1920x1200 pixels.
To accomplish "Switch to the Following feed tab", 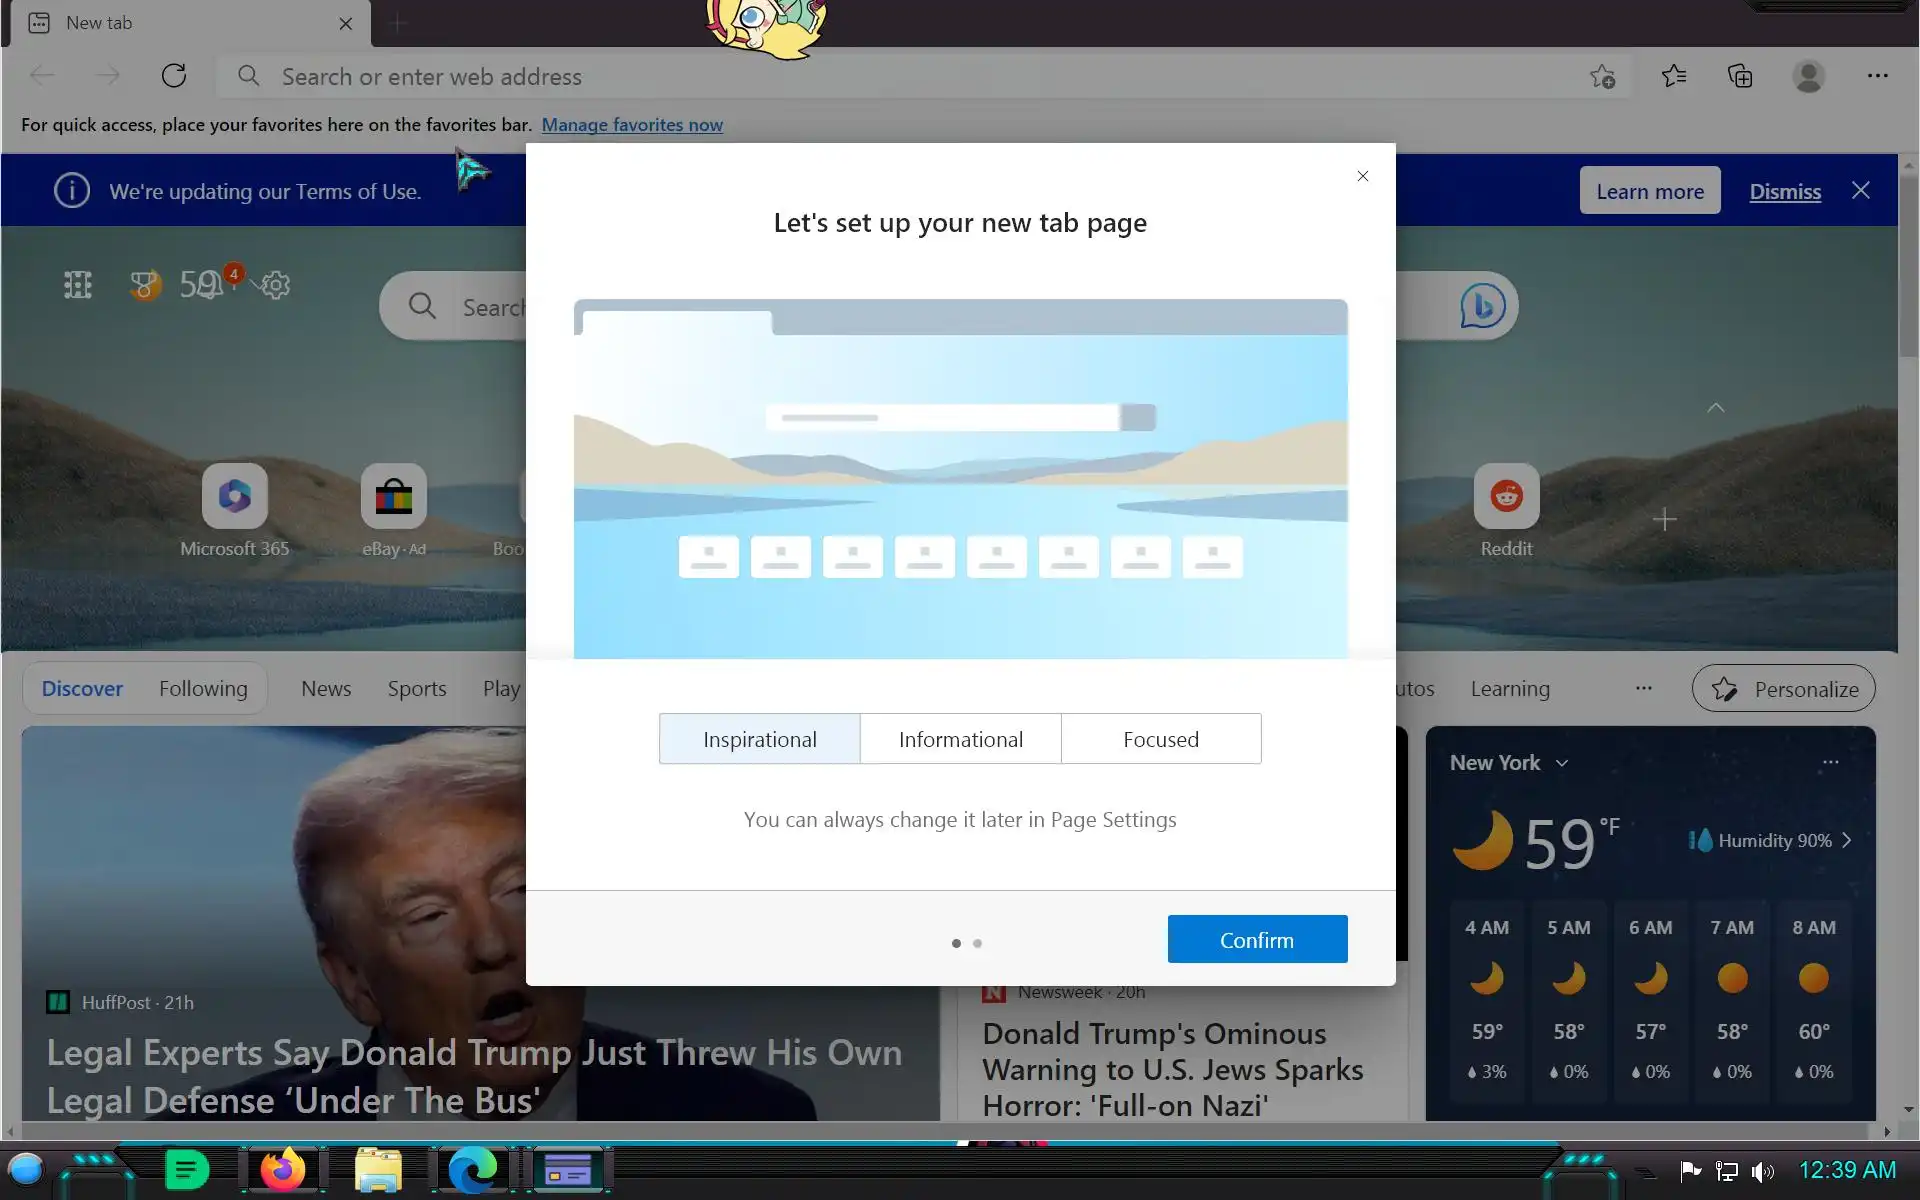I will click(203, 689).
